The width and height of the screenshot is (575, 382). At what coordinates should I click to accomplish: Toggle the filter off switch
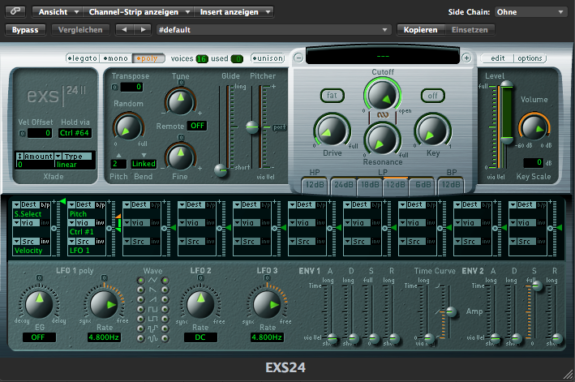(x=432, y=96)
